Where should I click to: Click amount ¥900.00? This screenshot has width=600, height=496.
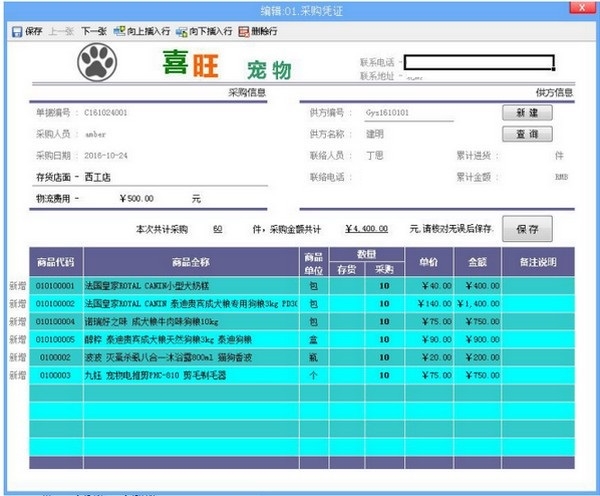click(x=483, y=339)
